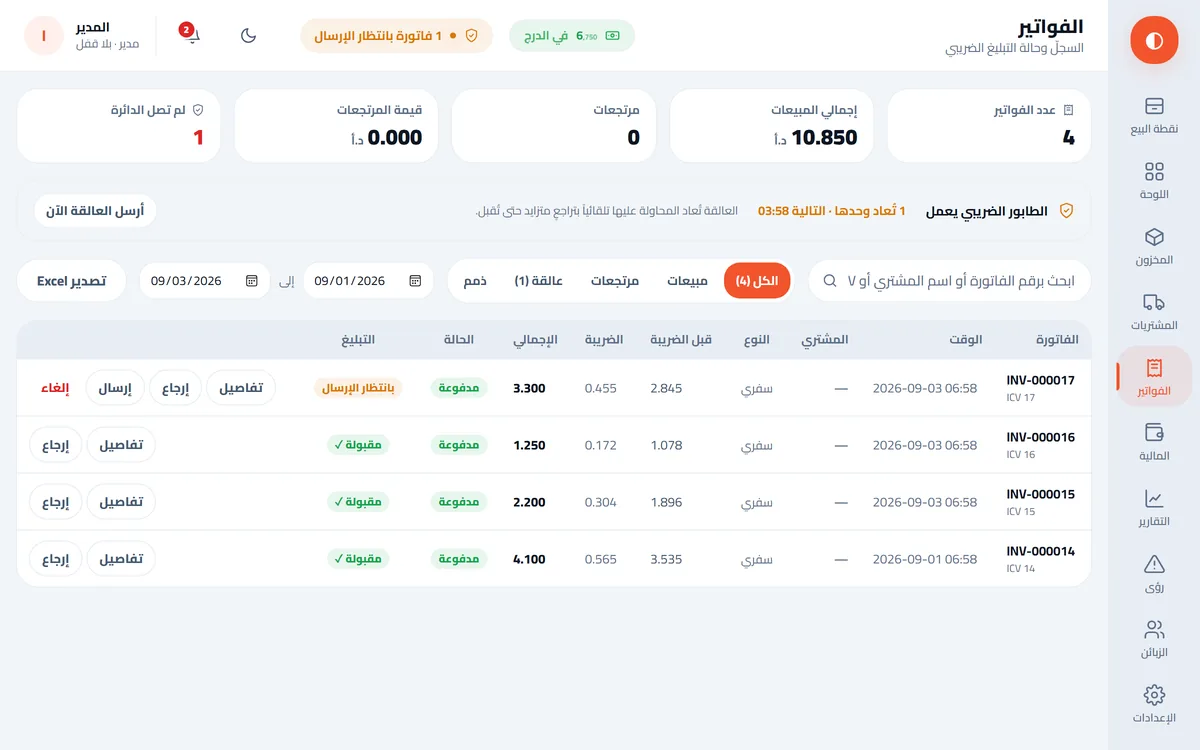Click invoice number INV-000014
Viewport: 1200px width, 750px height.
coord(1040,552)
